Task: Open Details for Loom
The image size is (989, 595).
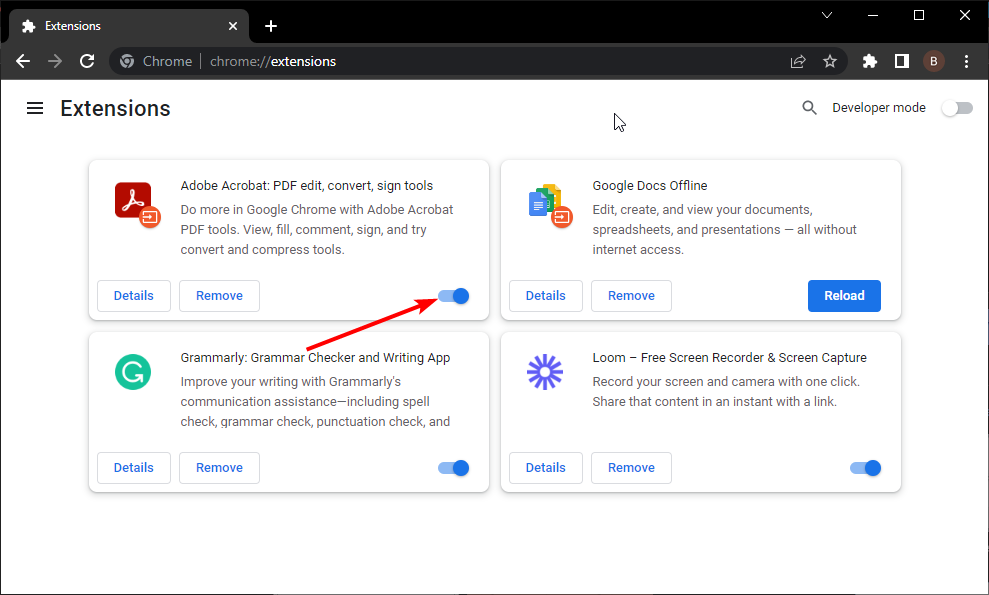Action: tap(546, 468)
